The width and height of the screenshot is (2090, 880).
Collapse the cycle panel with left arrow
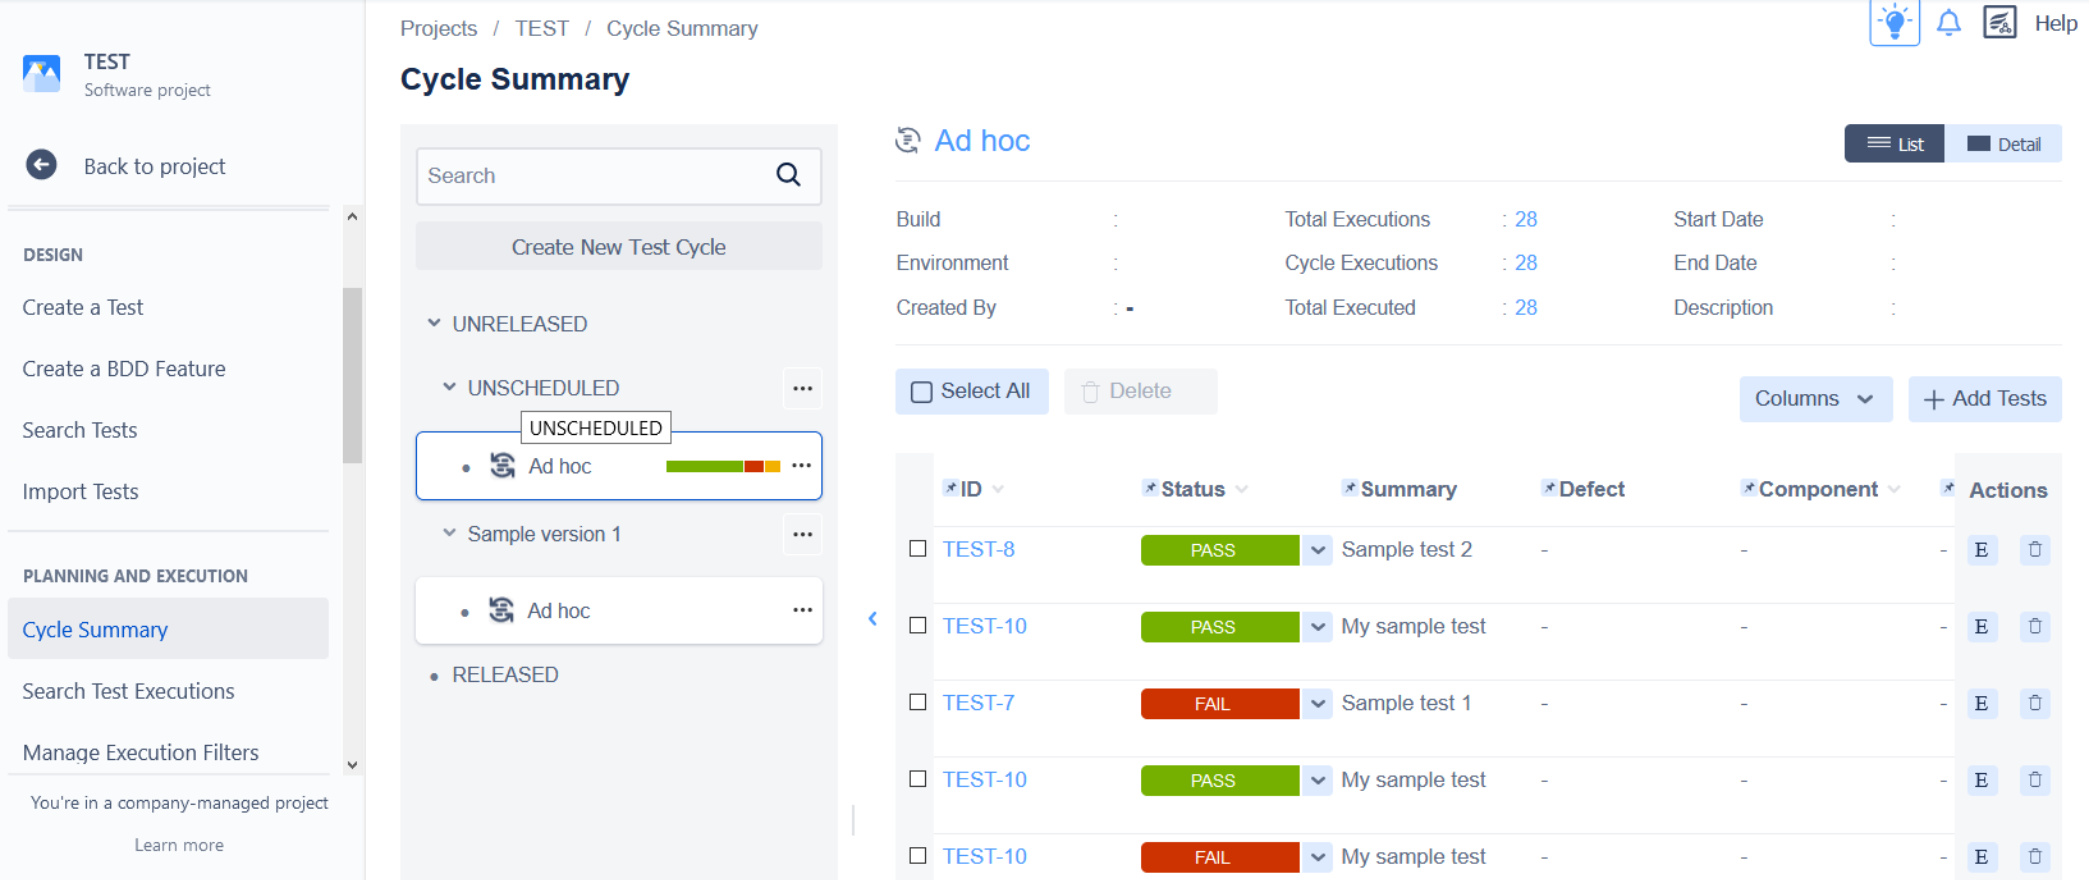873,619
